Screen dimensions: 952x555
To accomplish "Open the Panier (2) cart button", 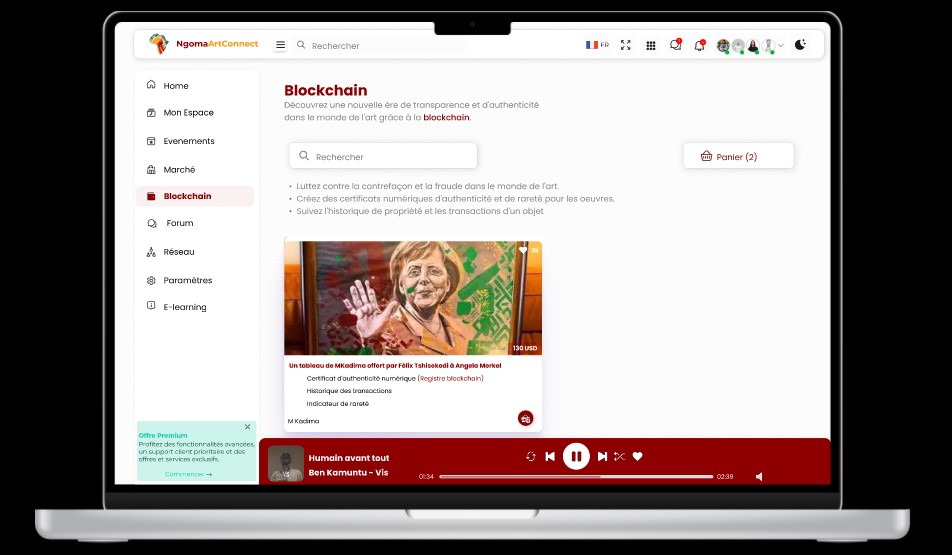I will click(738, 156).
